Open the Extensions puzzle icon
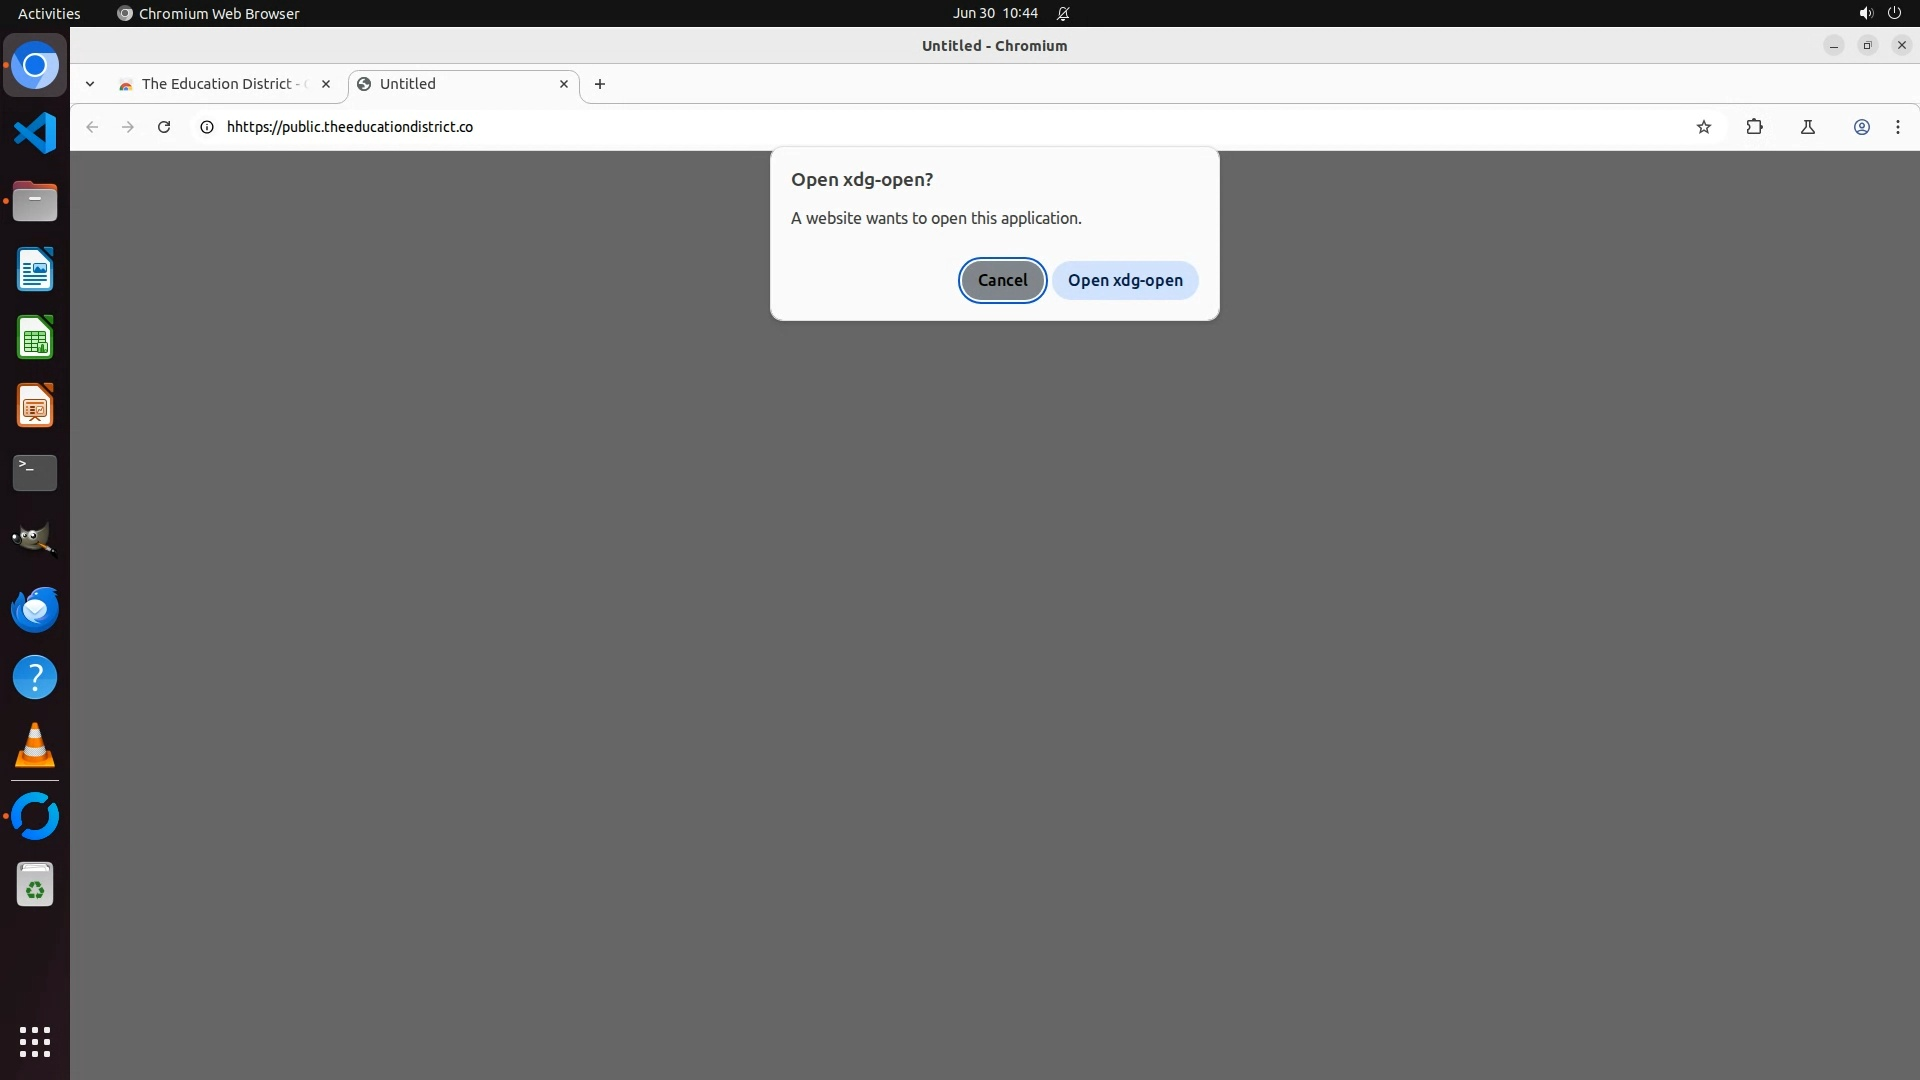 pos(1754,127)
